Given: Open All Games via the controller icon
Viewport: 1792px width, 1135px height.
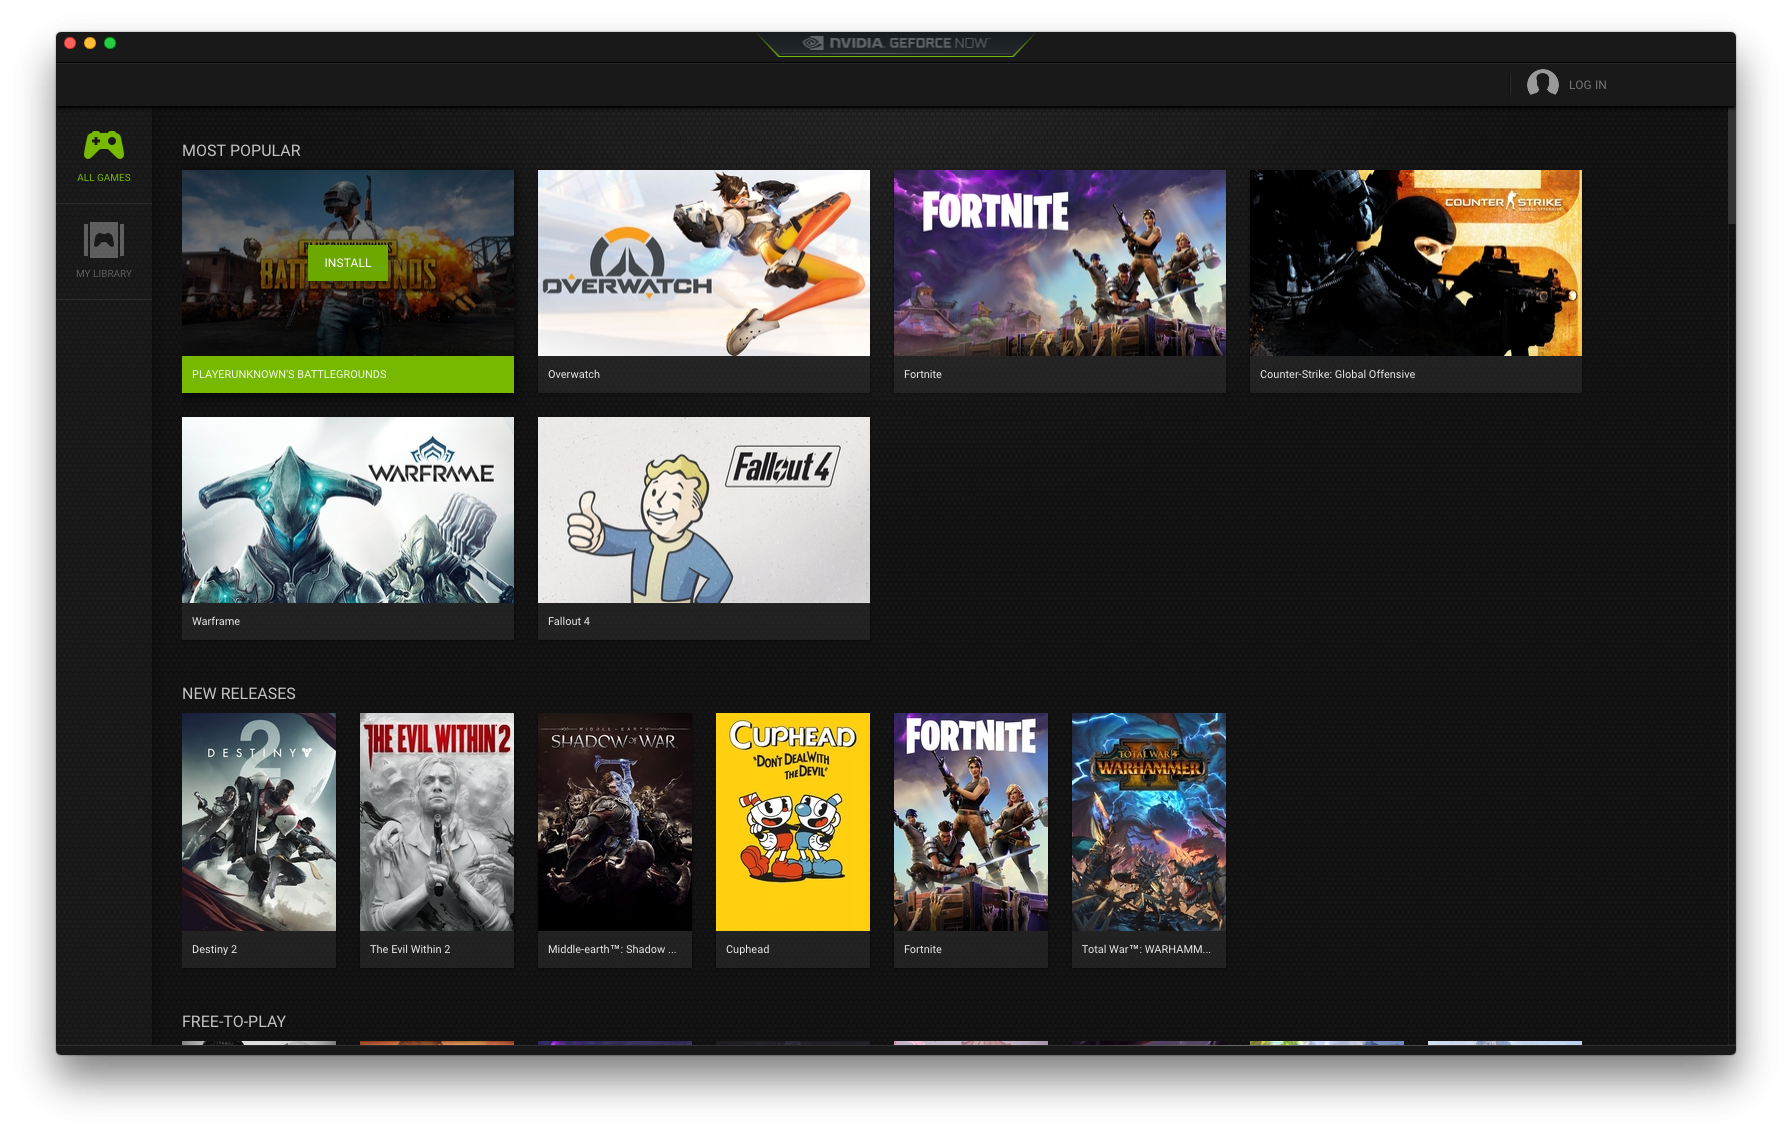Looking at the screenshot, I should pos(104,146).
